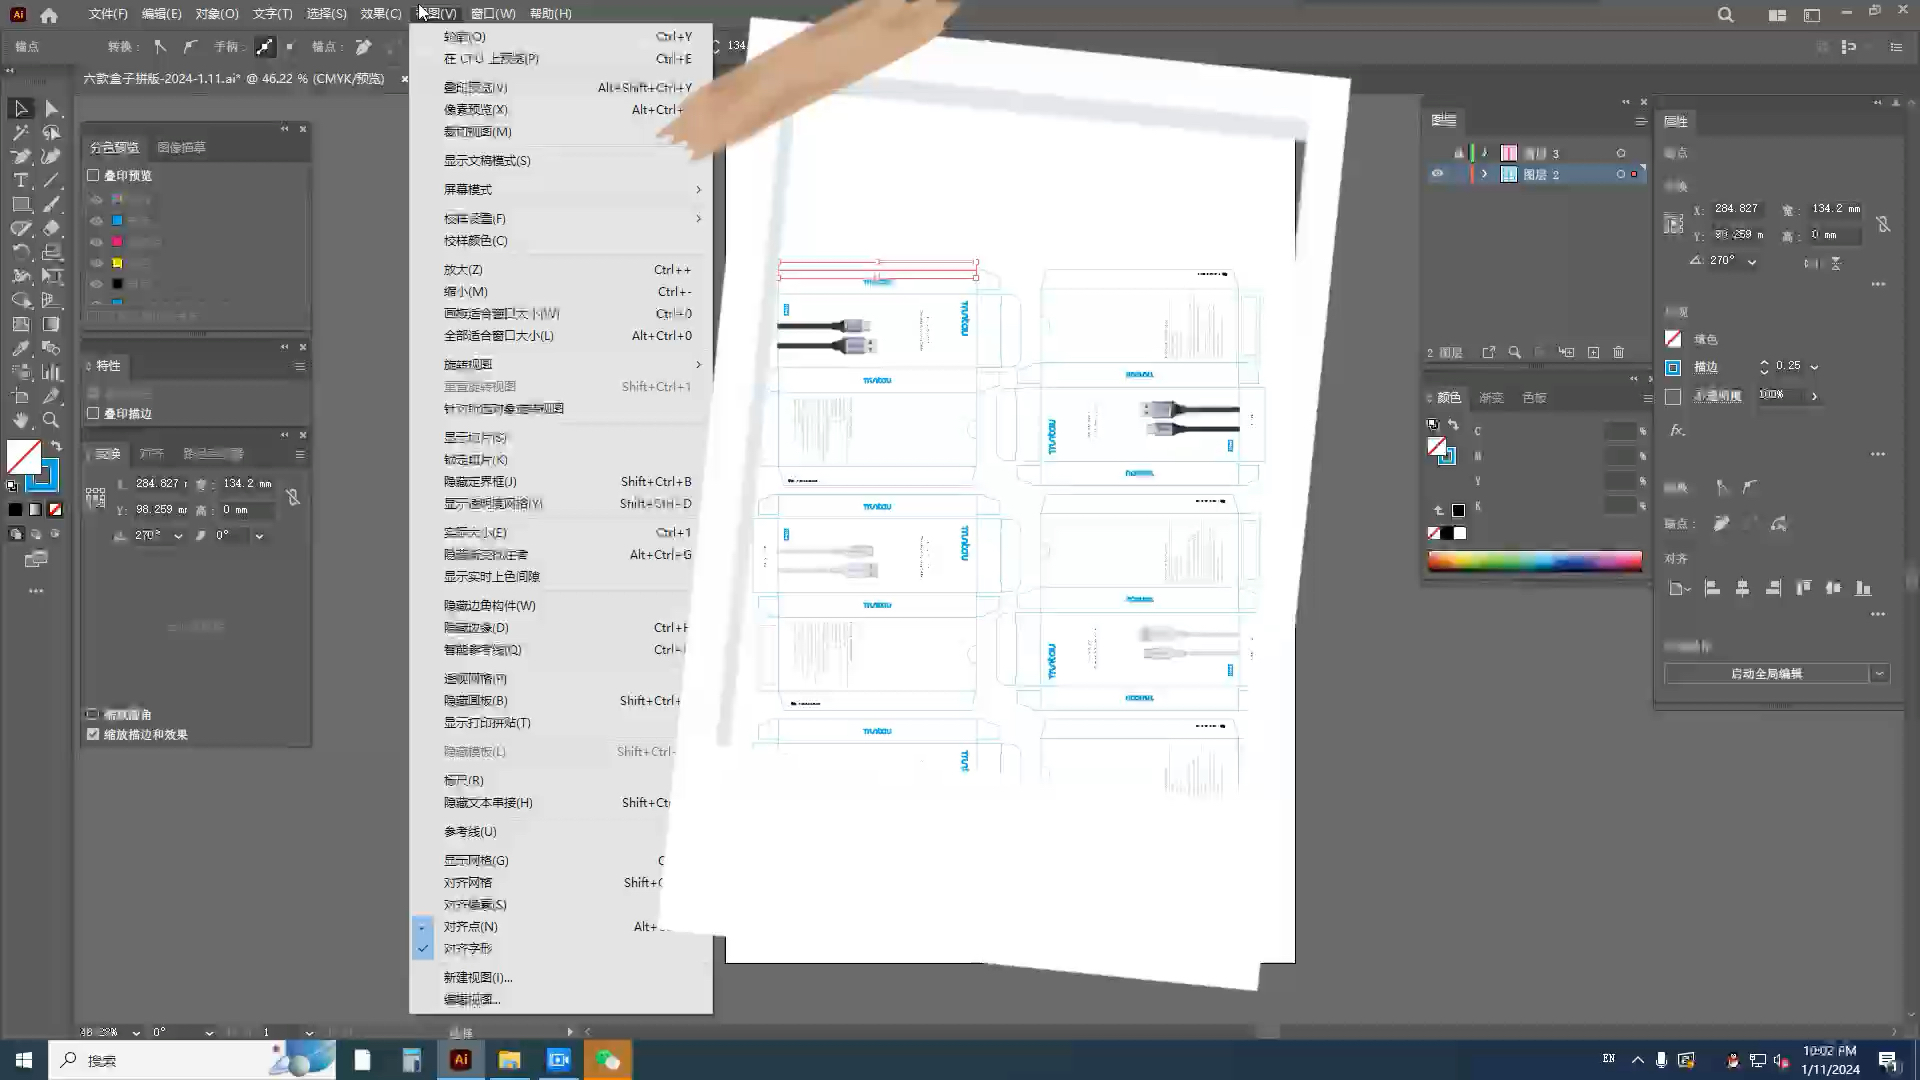This screenshot has width=1920, height=1080.
Task: Open the rotation angle 270° dropdown
Action: click(1752, 261)
